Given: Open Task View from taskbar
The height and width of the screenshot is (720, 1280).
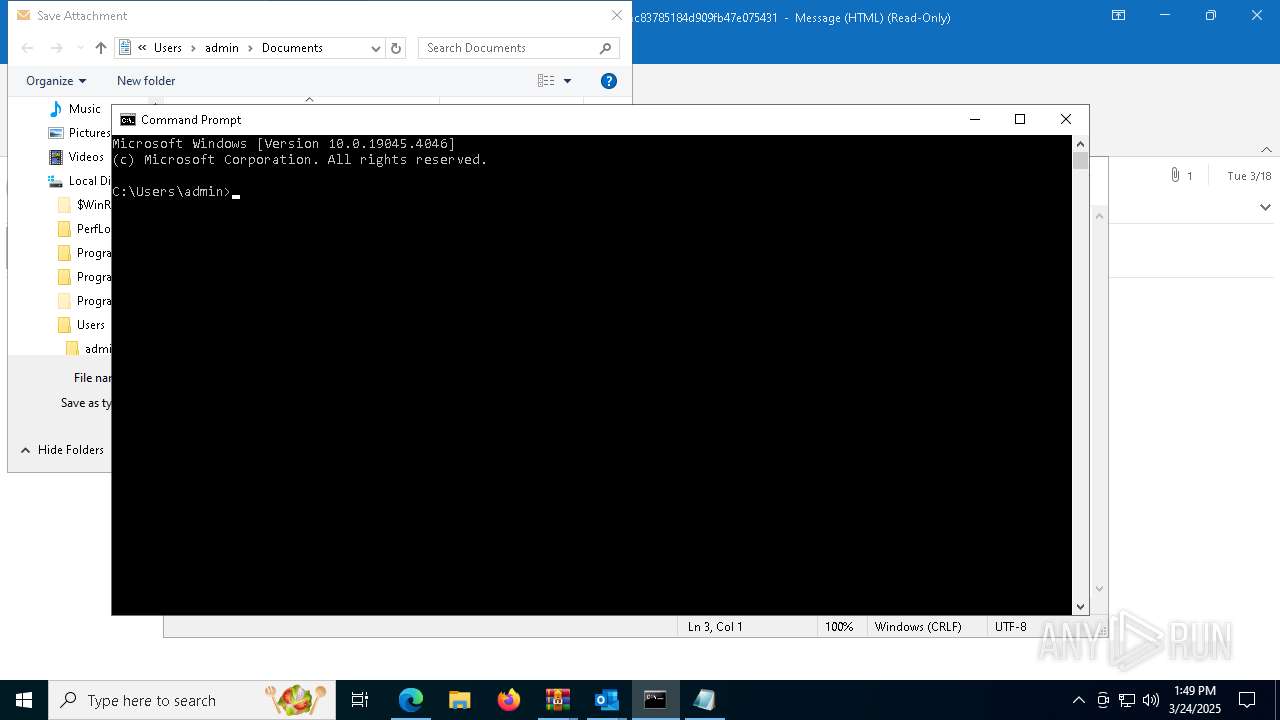Looking at the screenshot, I should point(360,700).
